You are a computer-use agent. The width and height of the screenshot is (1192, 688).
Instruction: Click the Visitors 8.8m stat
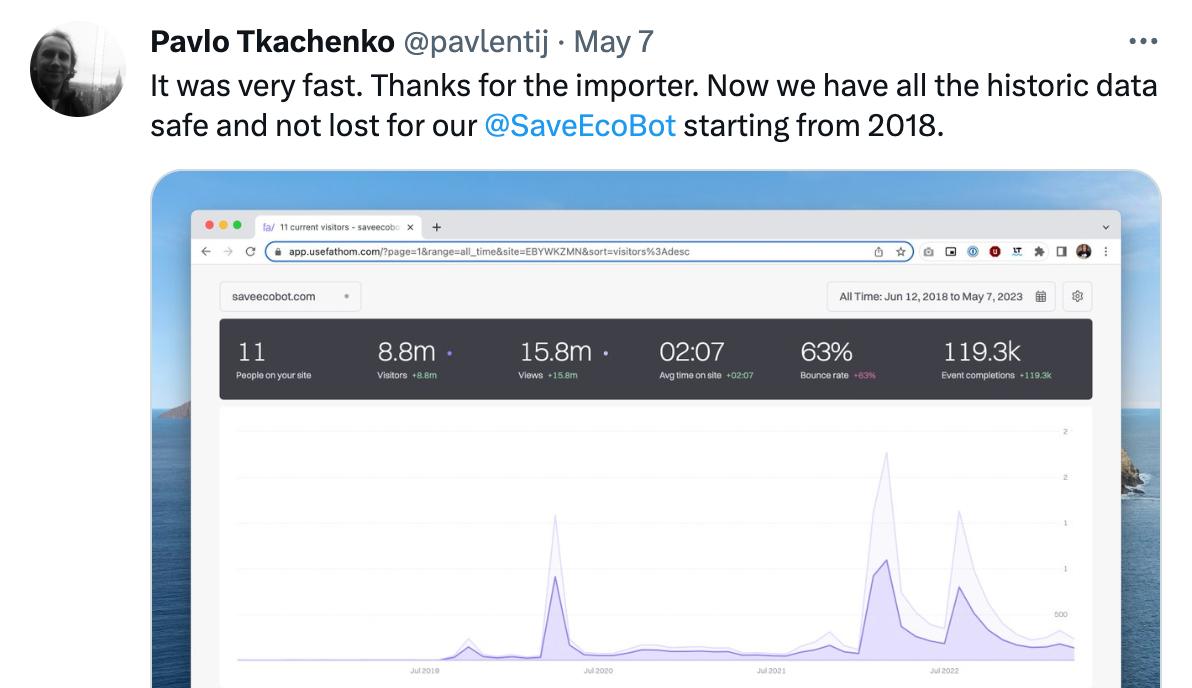pos(407,360)
